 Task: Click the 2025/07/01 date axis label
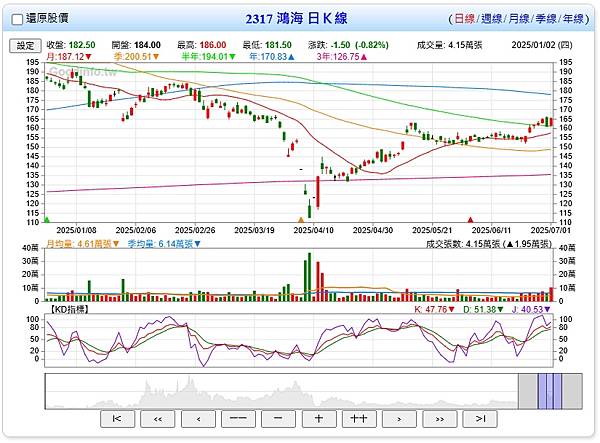click(x=550, y=230)
